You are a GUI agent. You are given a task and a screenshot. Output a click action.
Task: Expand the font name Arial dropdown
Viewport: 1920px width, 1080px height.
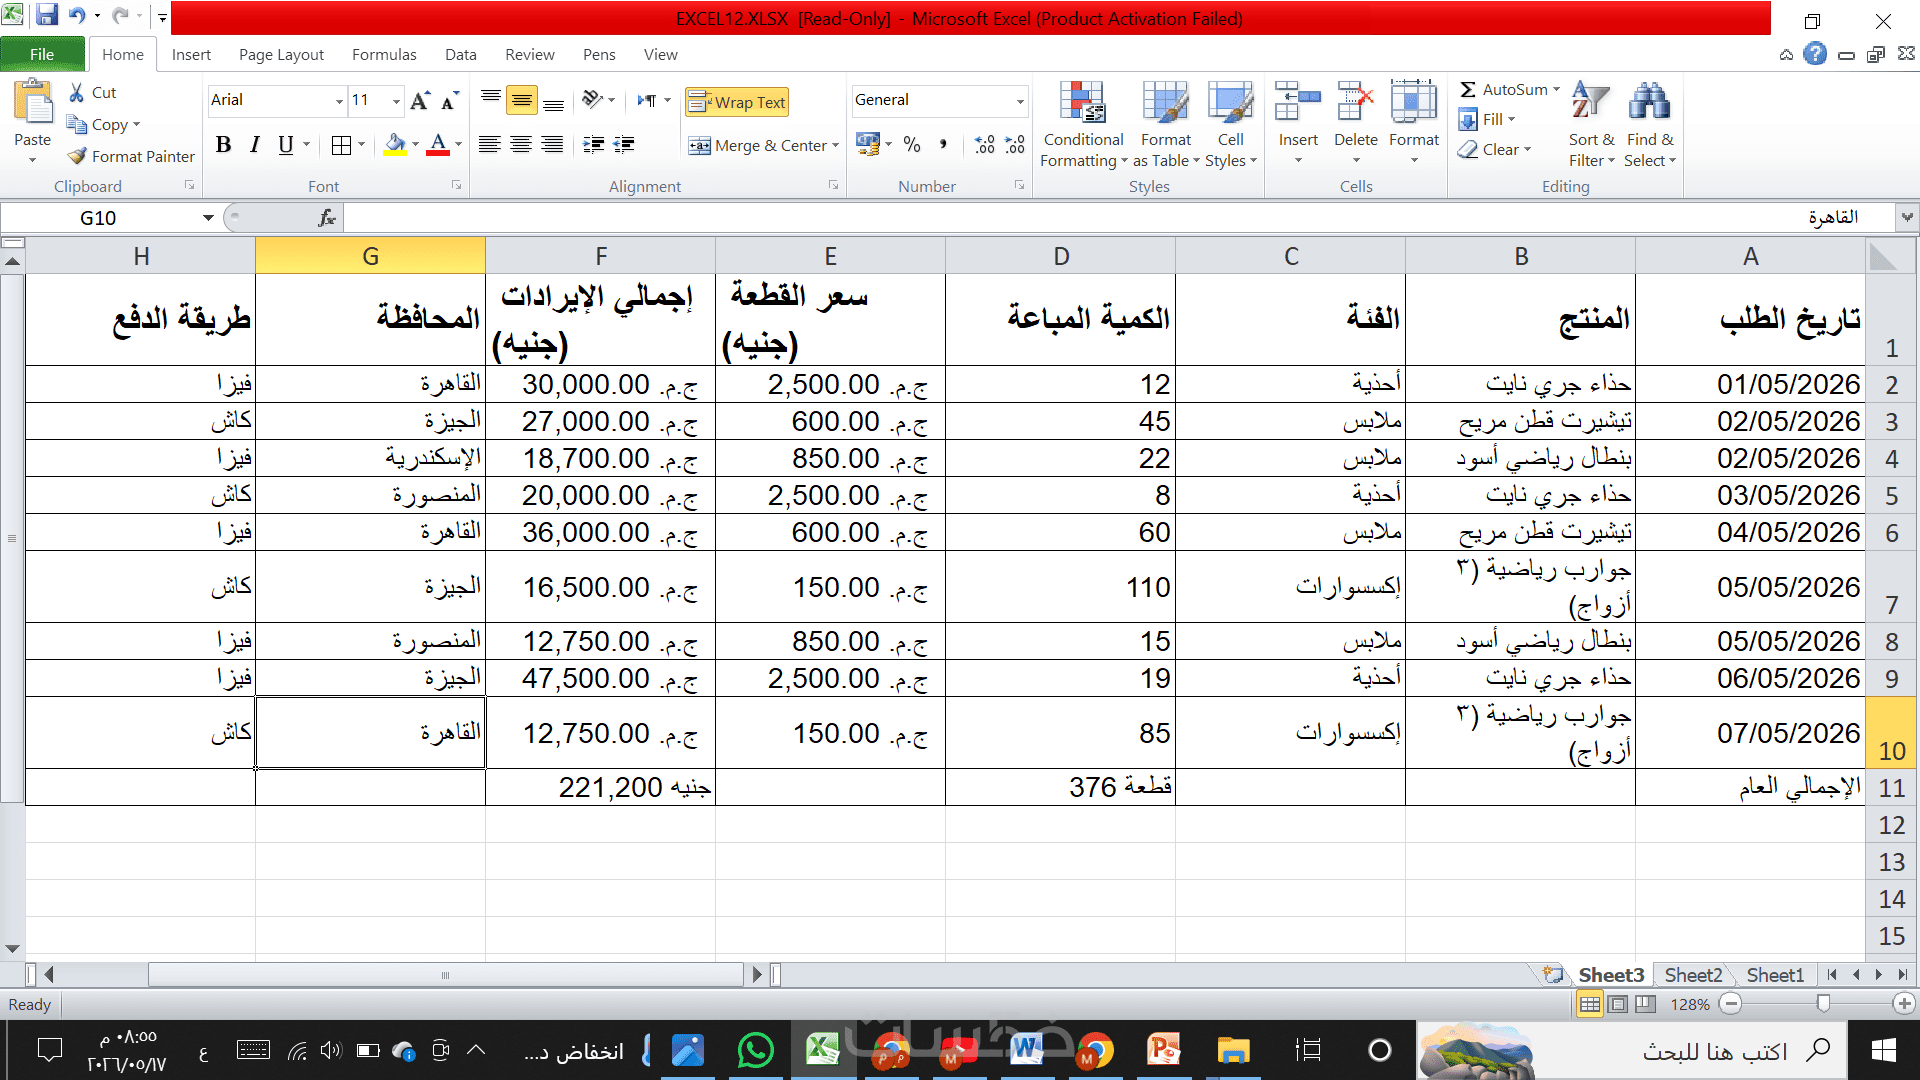[x=339, y=100]
